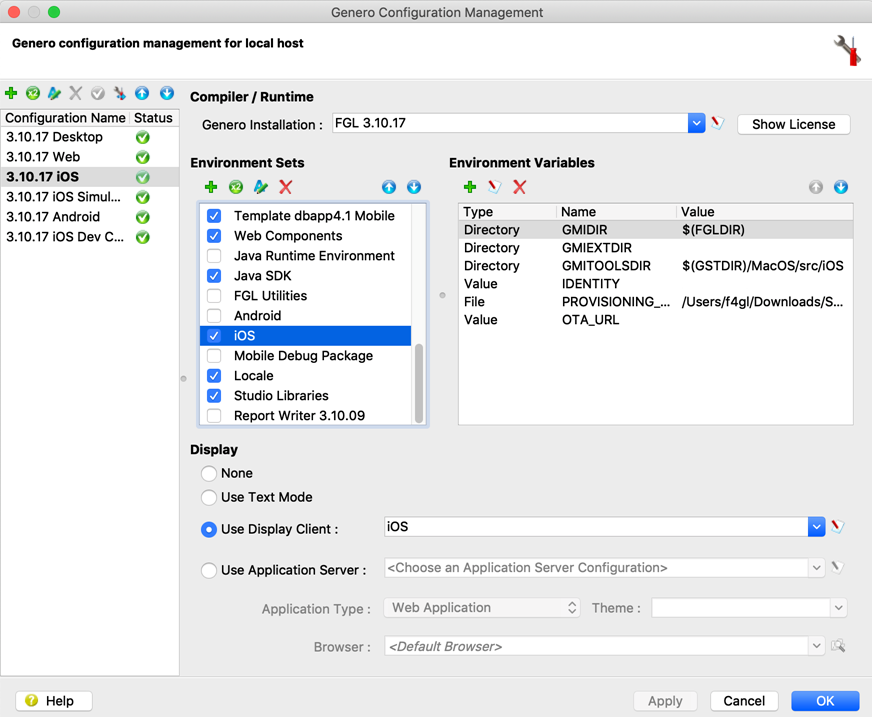Screen dimensions: 872x717
Task: Add a new configuration with green plus
Action: point(11,93)
